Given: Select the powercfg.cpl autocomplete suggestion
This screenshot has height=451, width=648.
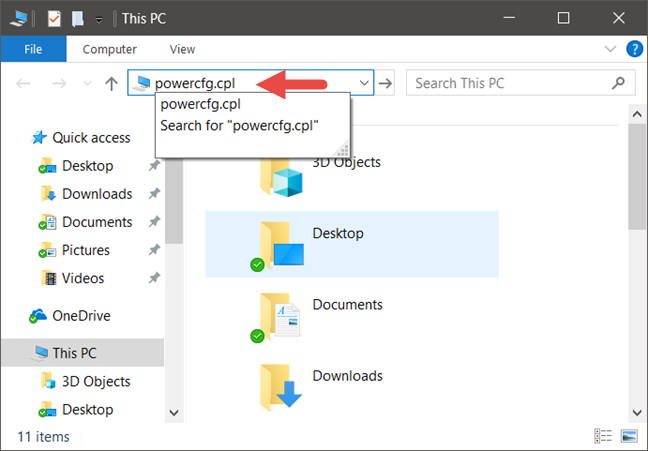Looking at the screenshot, I should tap(253, 104).
